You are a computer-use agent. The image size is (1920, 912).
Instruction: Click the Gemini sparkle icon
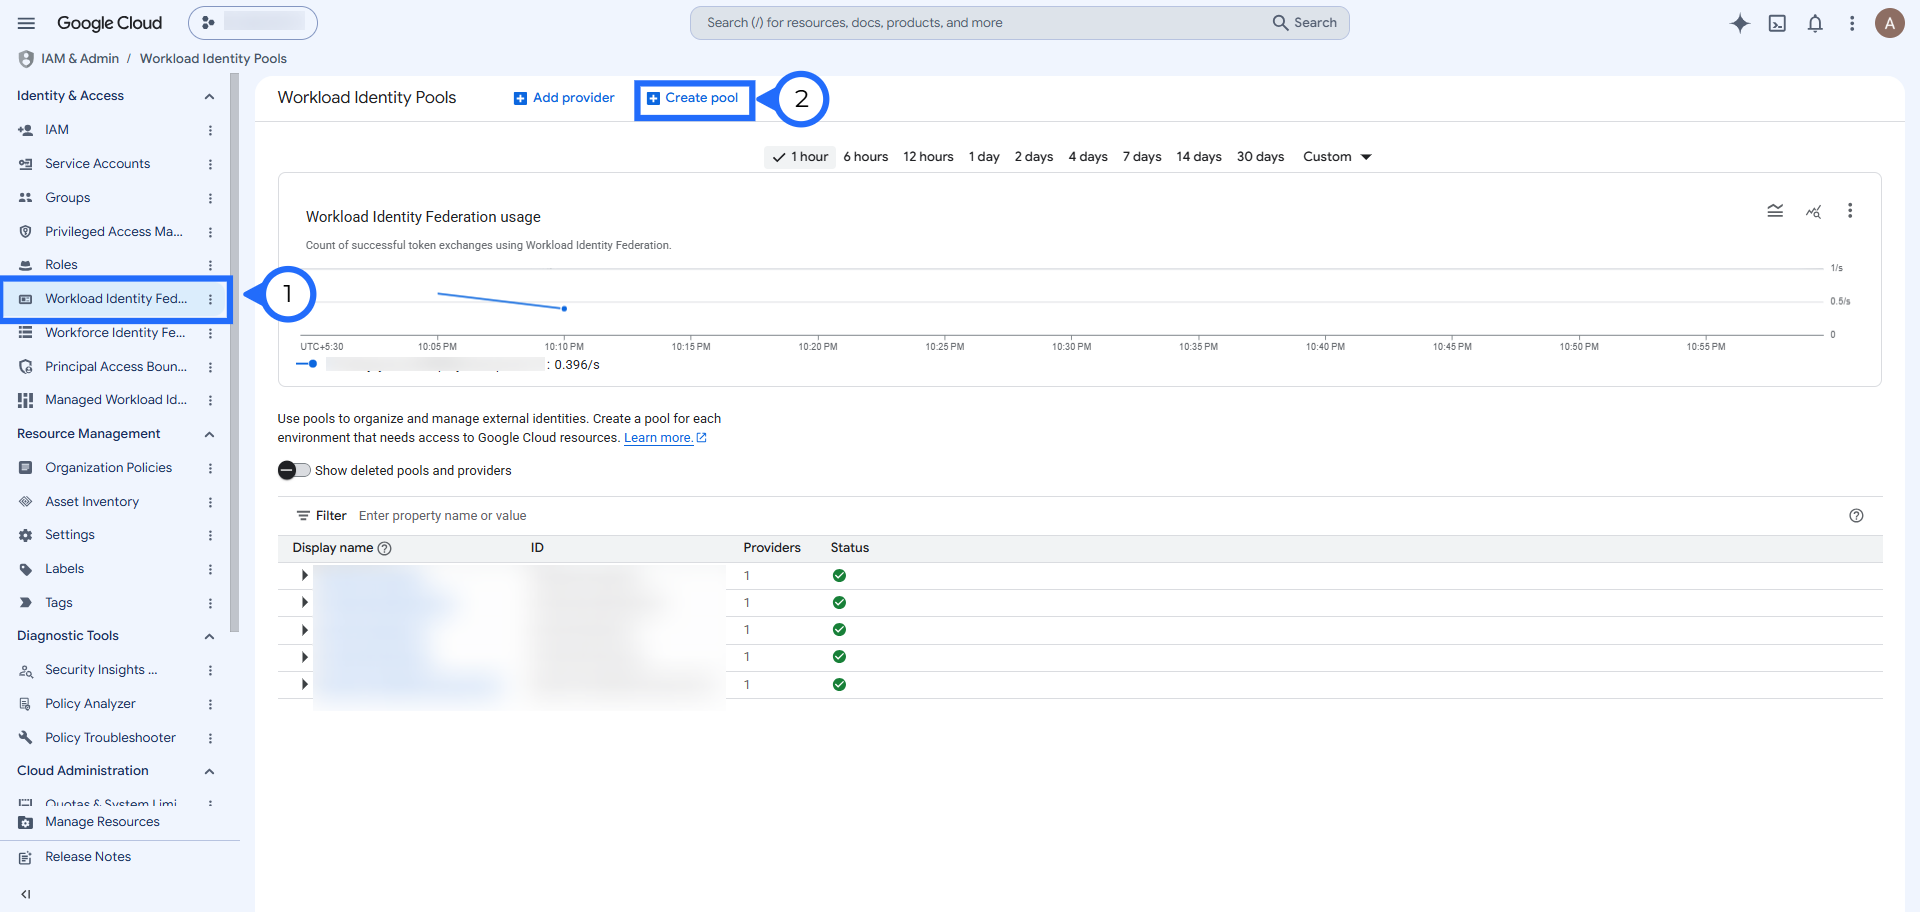[x=1740, y=23]
